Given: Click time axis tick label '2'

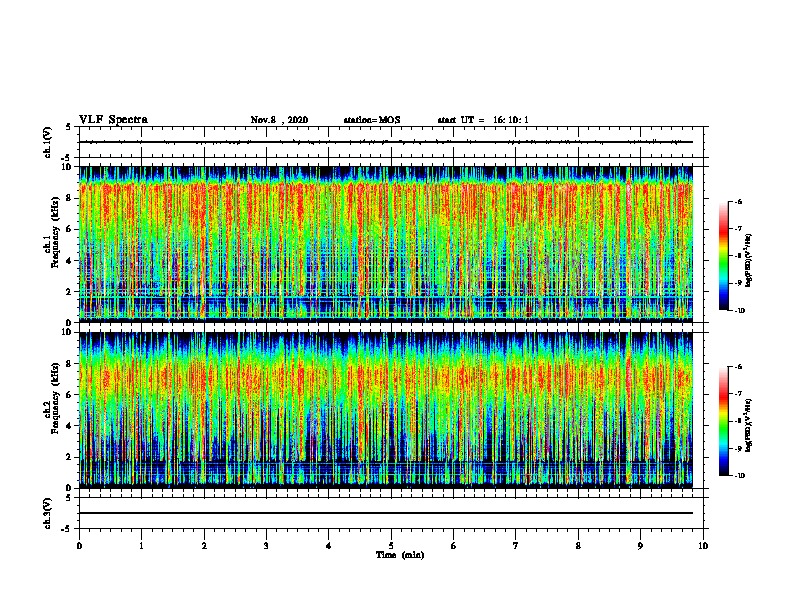Looking at the screenshot, I should (x=204, y=546).
